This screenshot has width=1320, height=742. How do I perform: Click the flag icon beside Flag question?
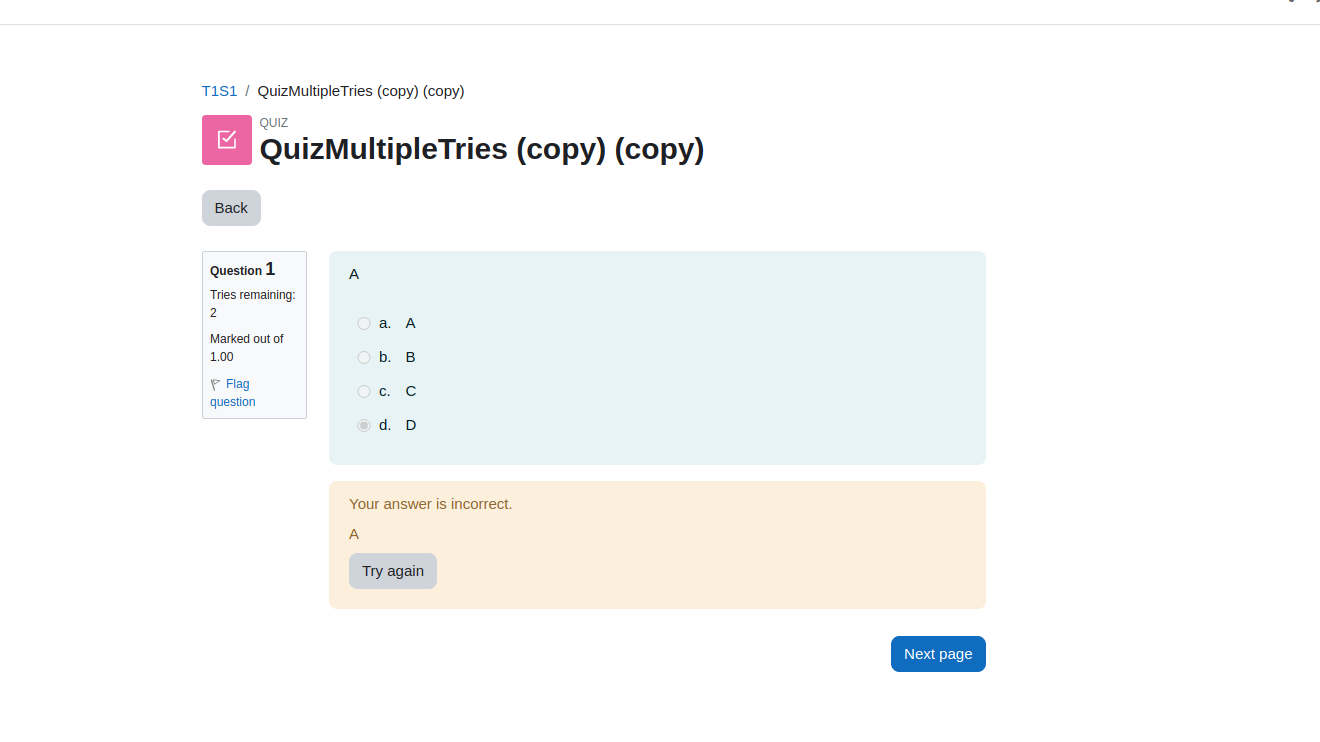tap(215, 384)
